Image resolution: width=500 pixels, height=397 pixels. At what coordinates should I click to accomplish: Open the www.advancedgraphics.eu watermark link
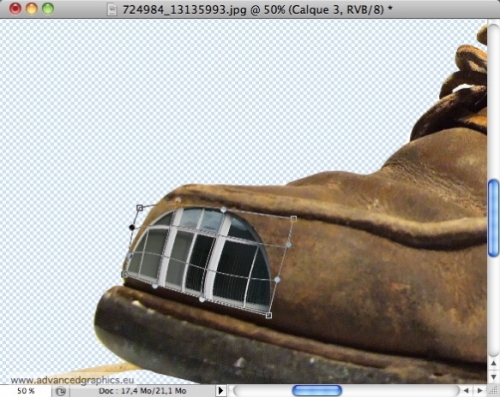click(72, 380)
